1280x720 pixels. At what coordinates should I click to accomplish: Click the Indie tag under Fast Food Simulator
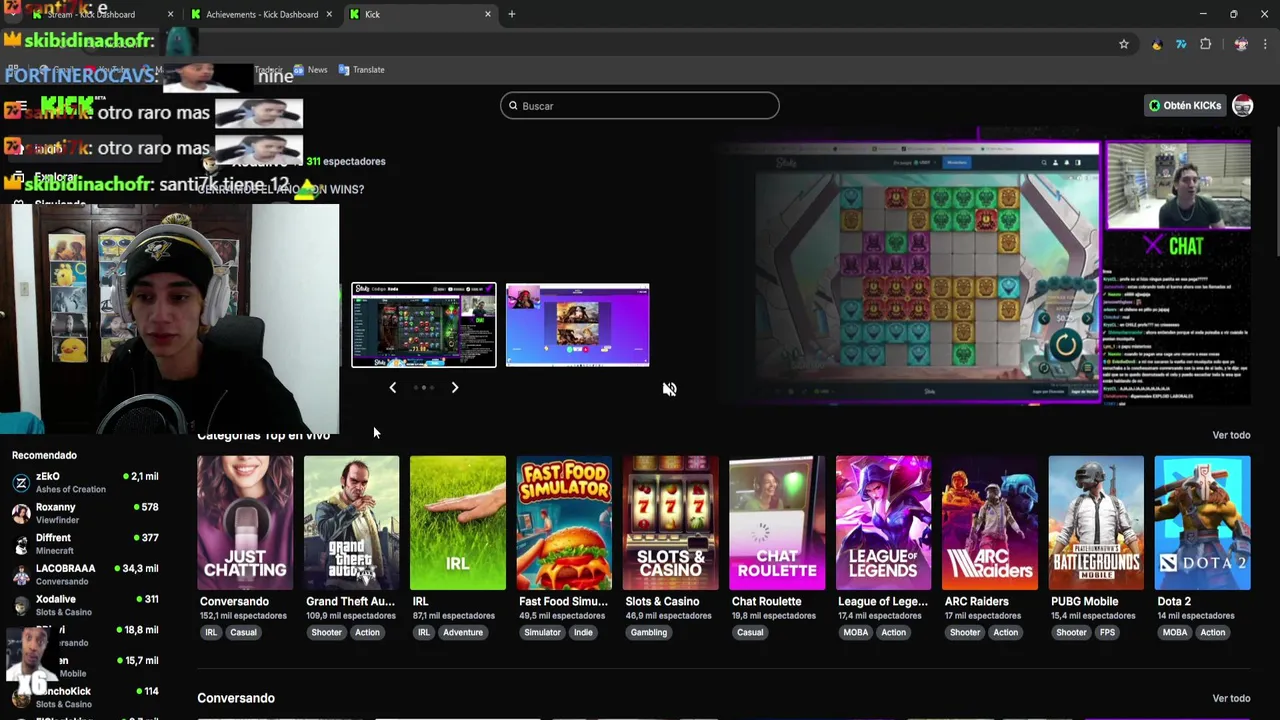click(583, 632)
